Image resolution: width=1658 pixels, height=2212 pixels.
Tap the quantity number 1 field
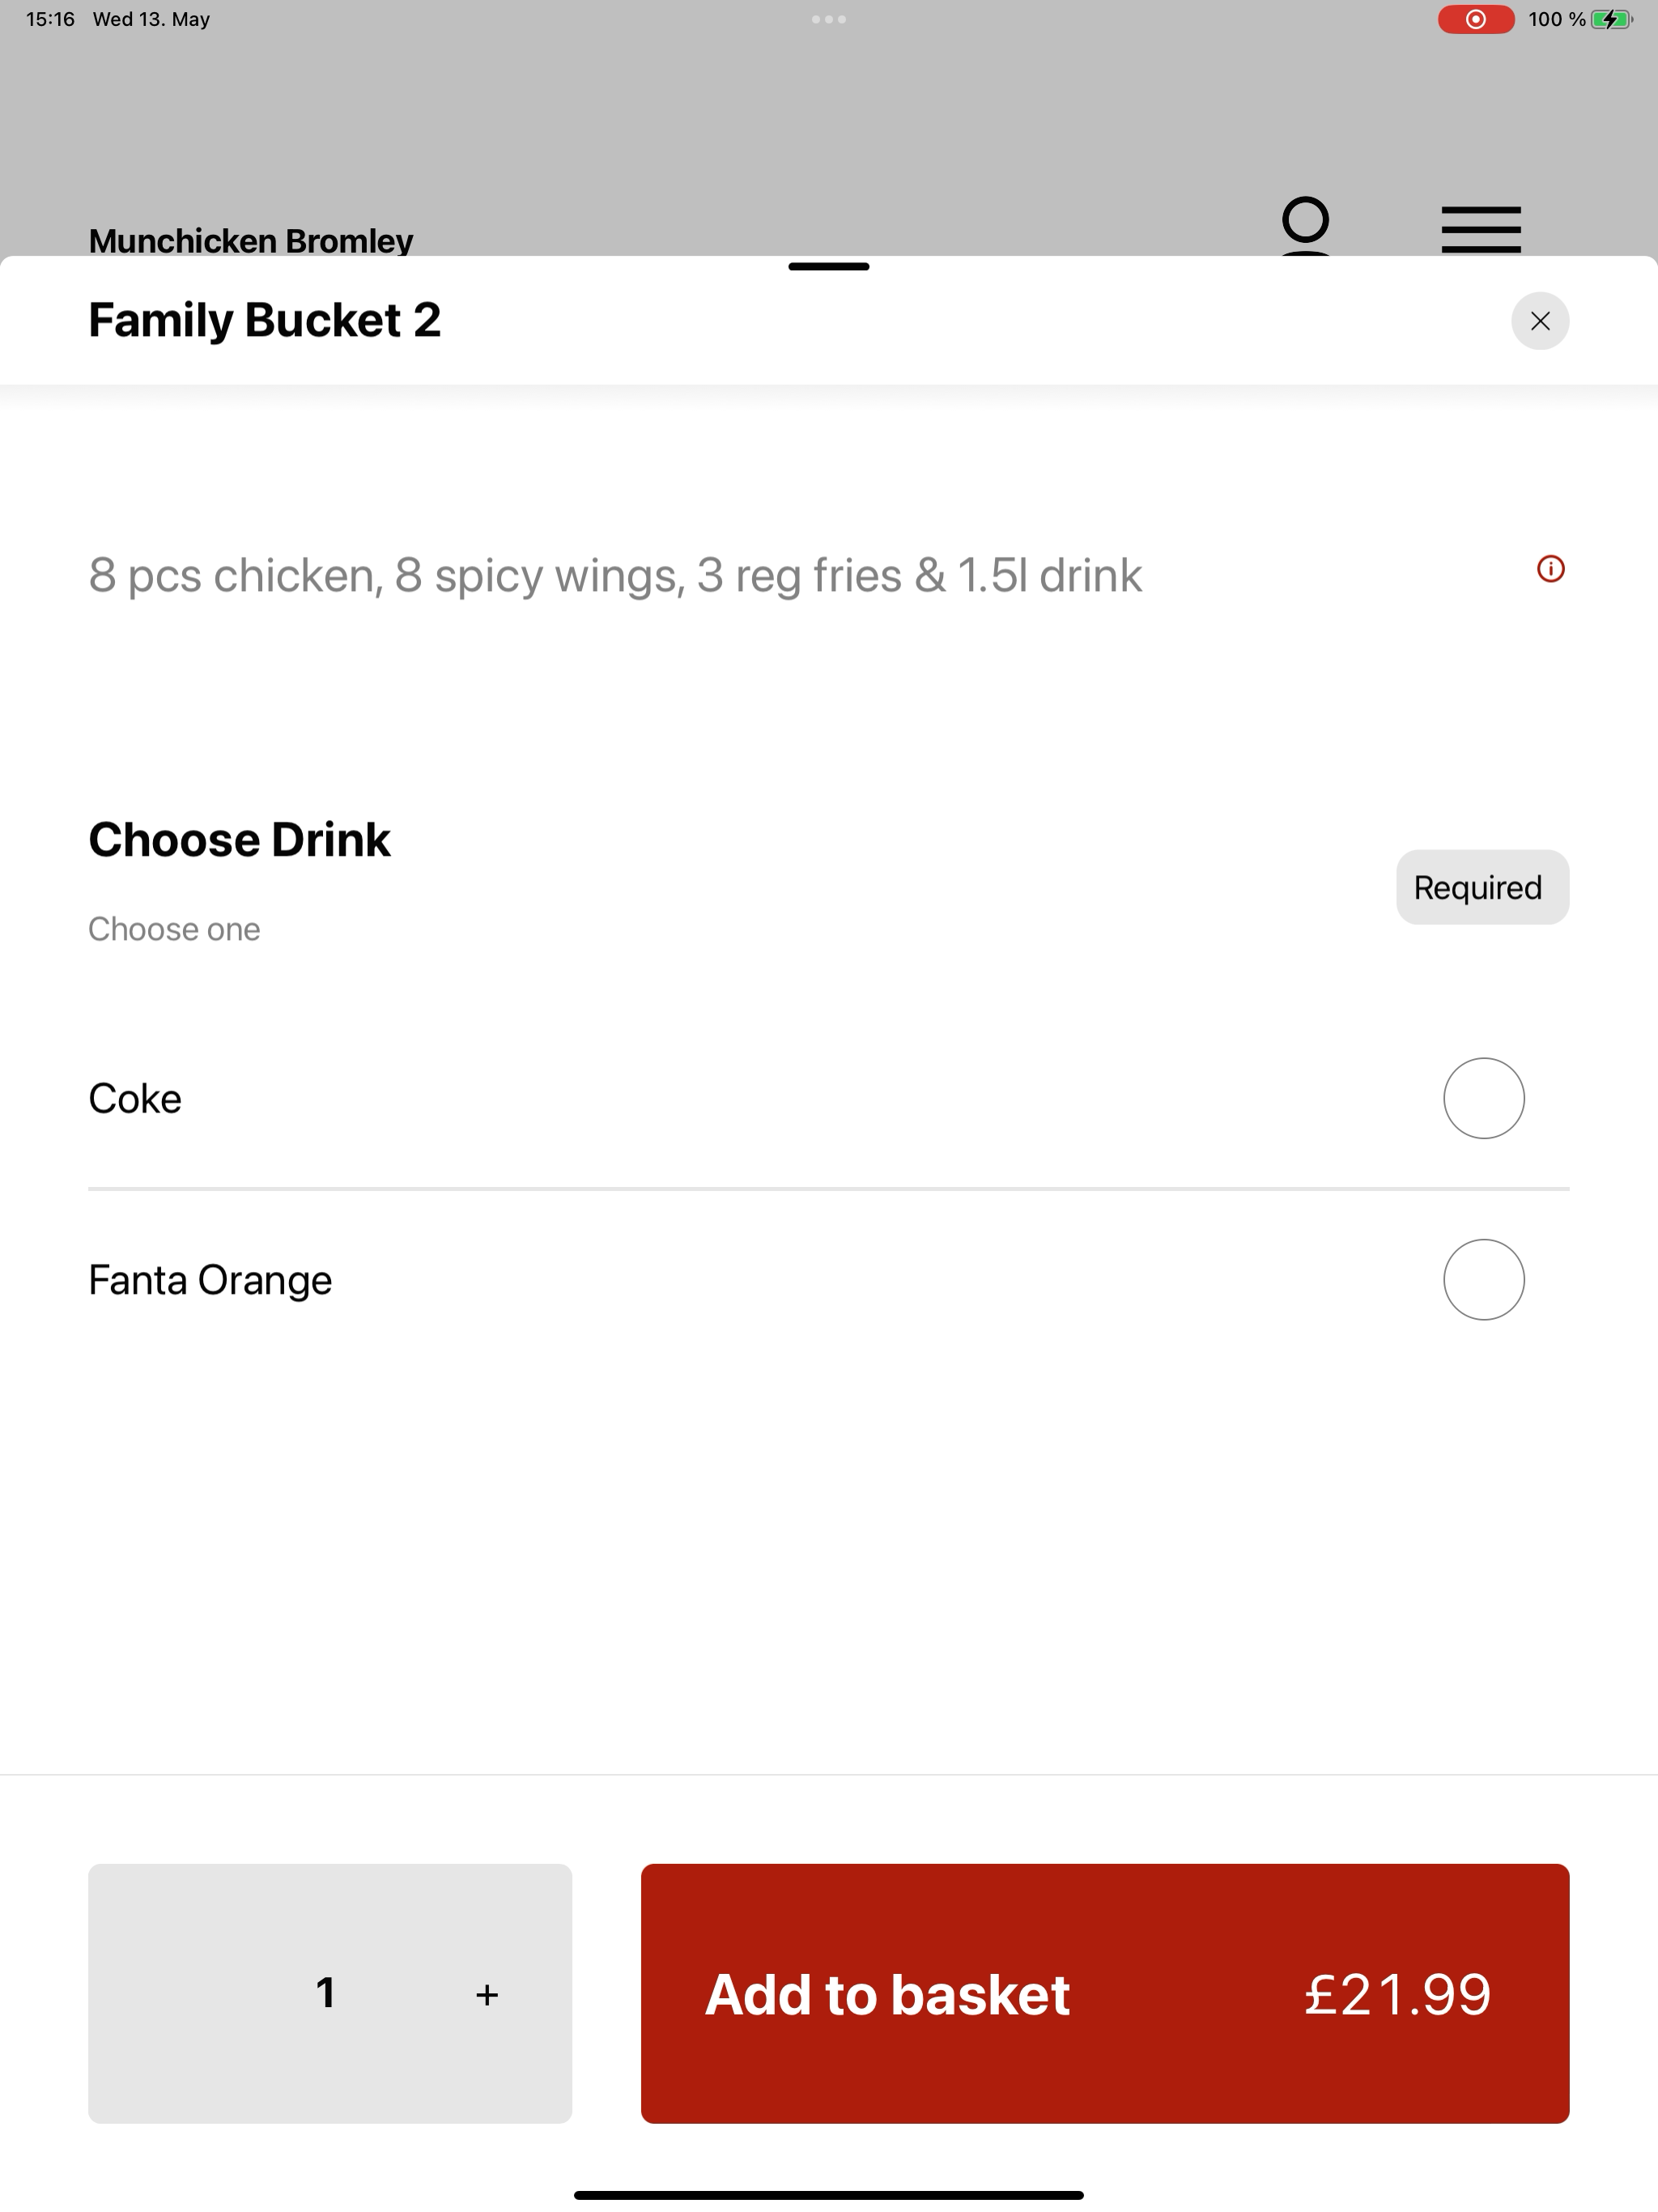point(325,1993)
